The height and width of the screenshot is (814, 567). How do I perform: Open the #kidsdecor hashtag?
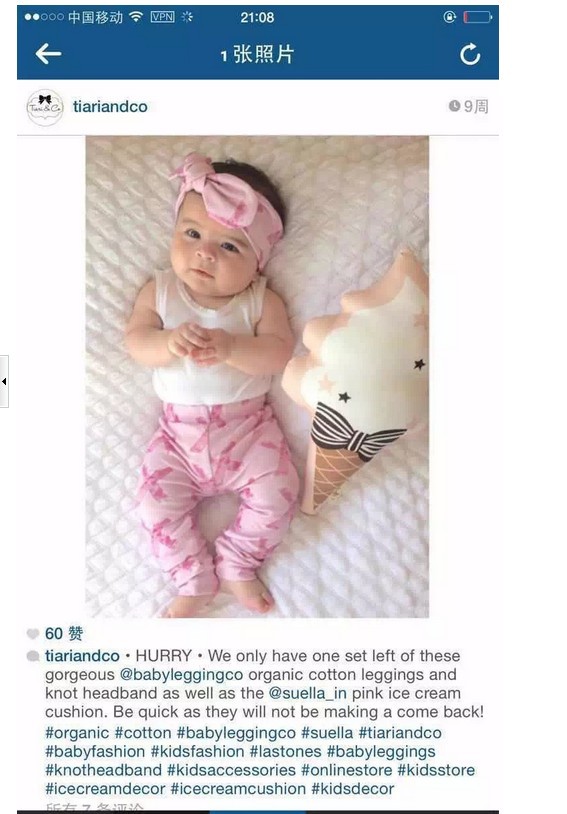coord(353,789)
